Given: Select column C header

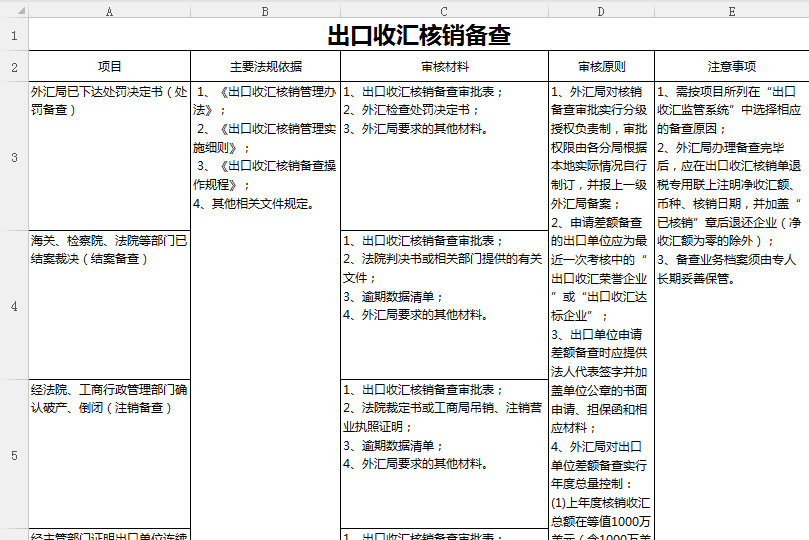Looking at the screenshot, I should (x=444, y=10).
